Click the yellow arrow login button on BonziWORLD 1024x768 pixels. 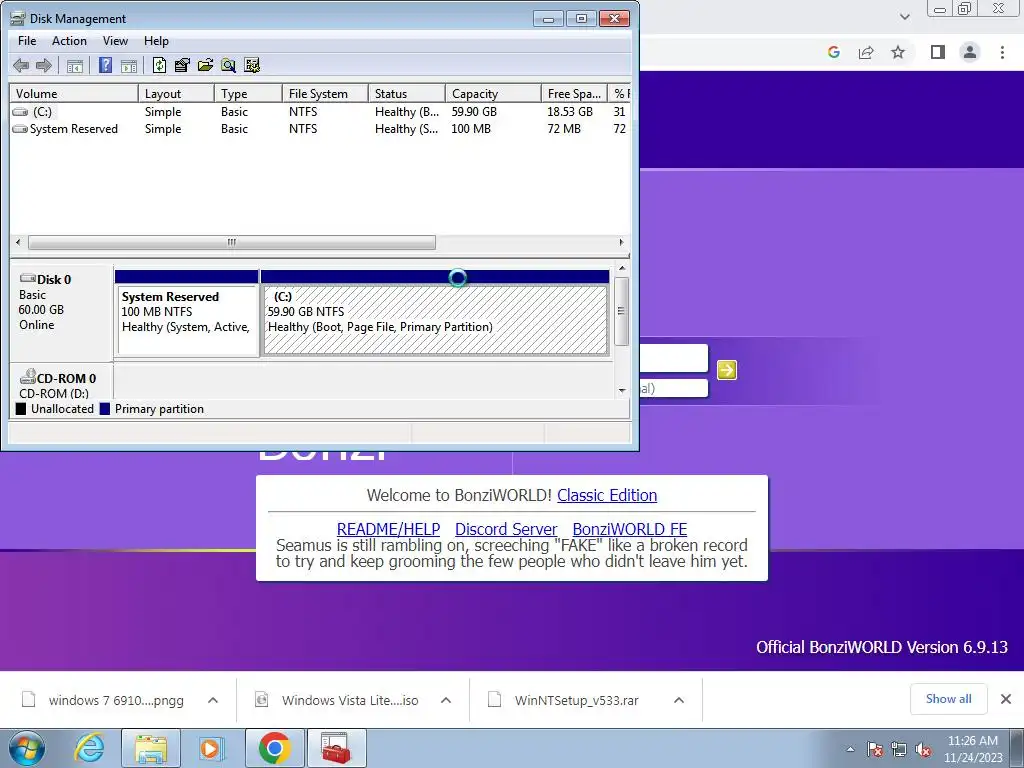(x=727, y=370)
